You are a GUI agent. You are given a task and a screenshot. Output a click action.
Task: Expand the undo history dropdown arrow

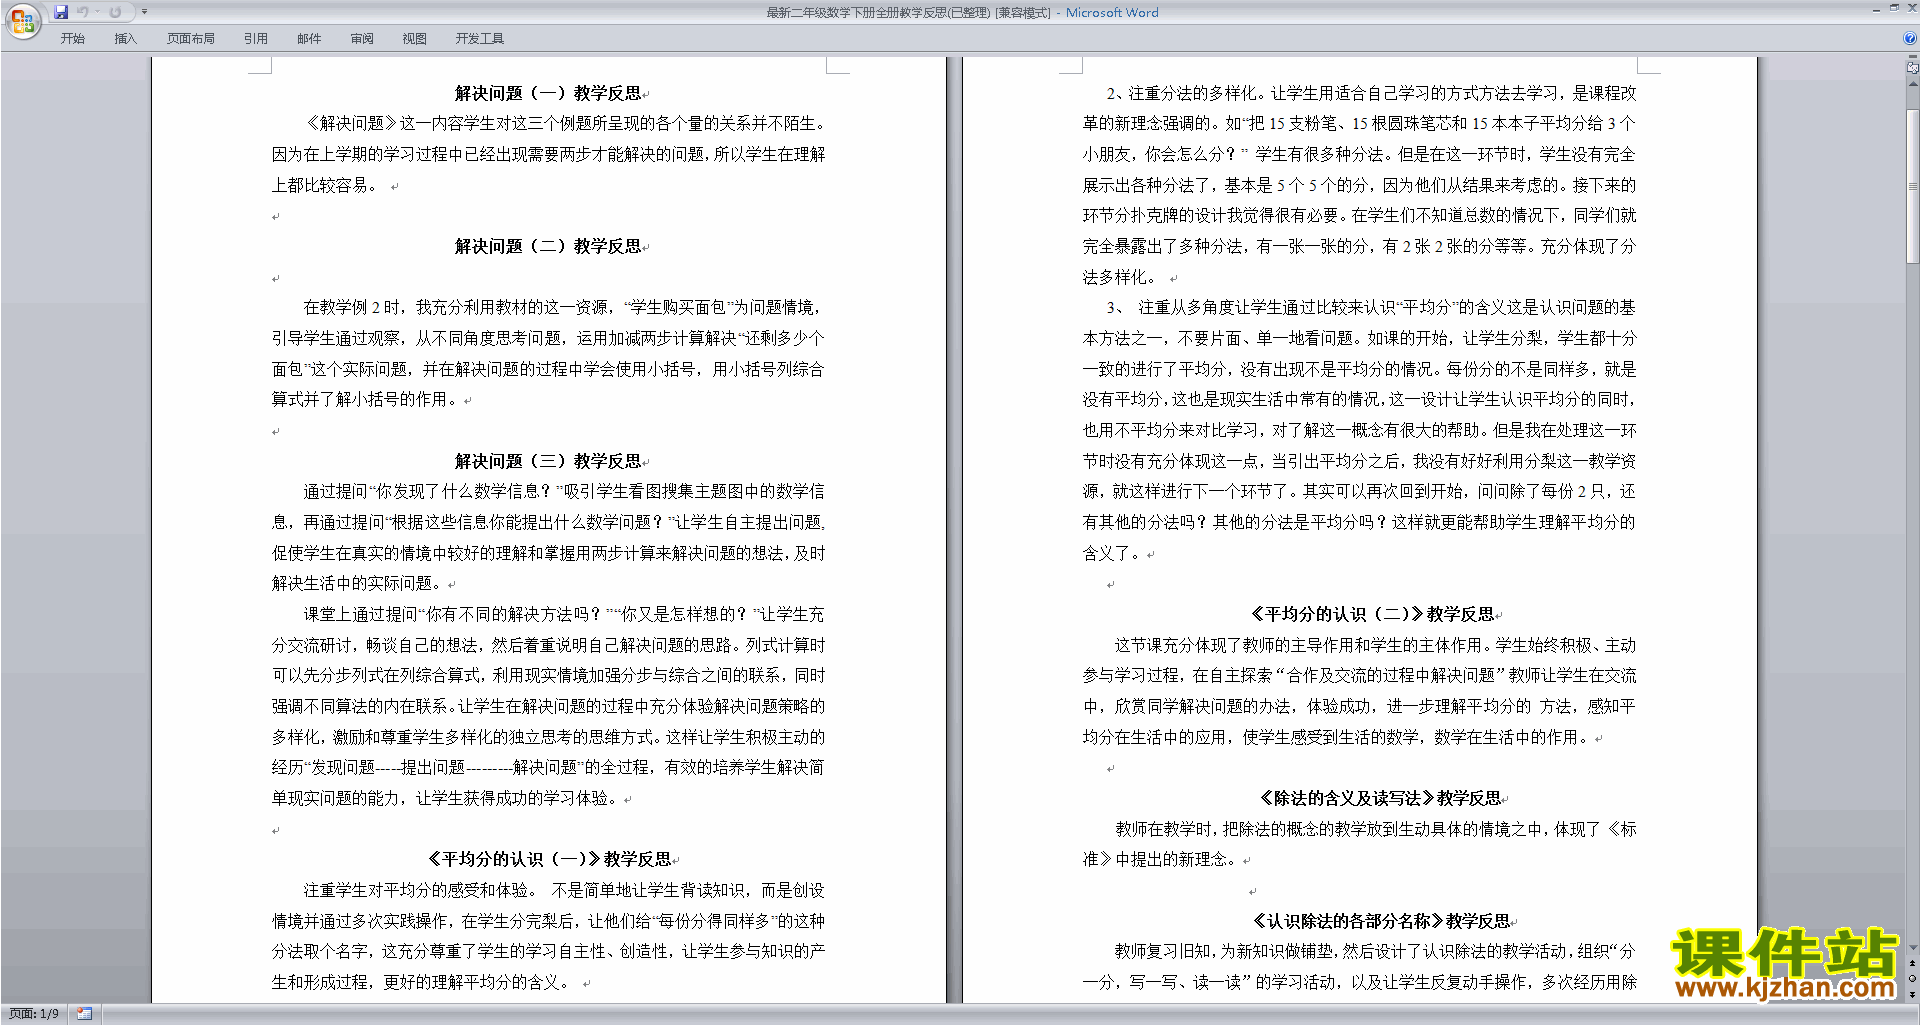(97, 12)
